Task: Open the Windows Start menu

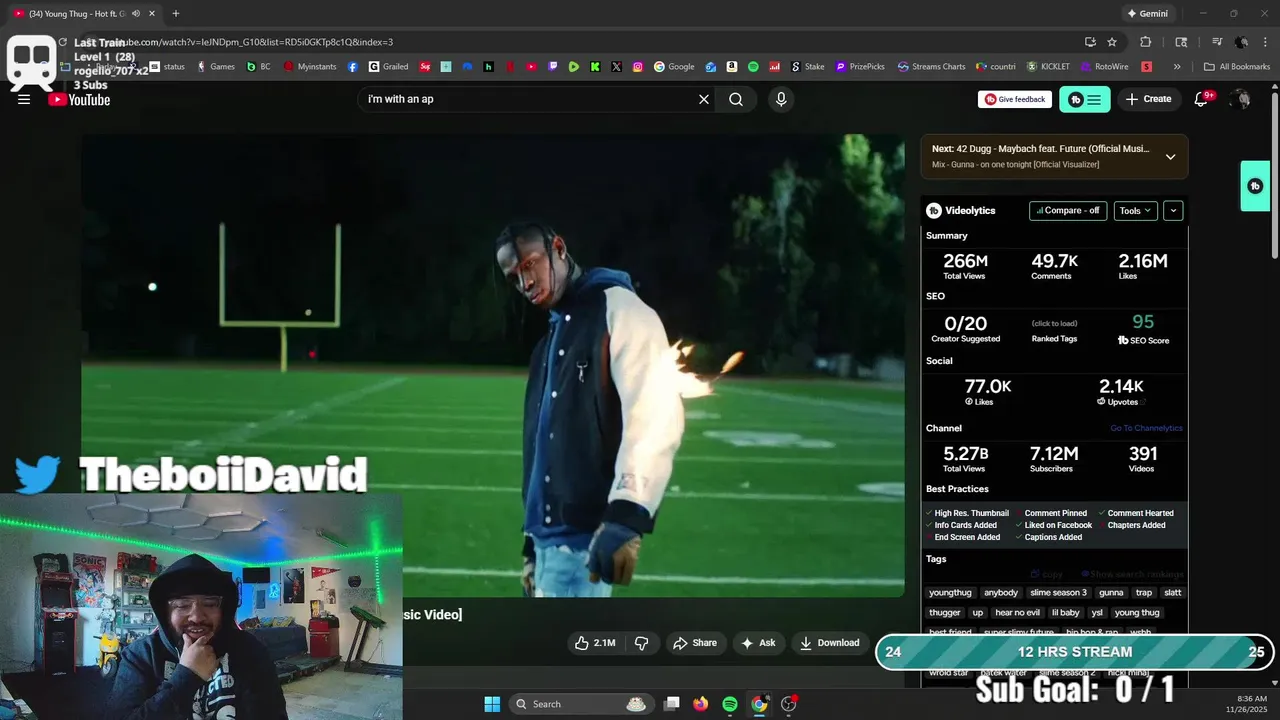Action: 492,704
